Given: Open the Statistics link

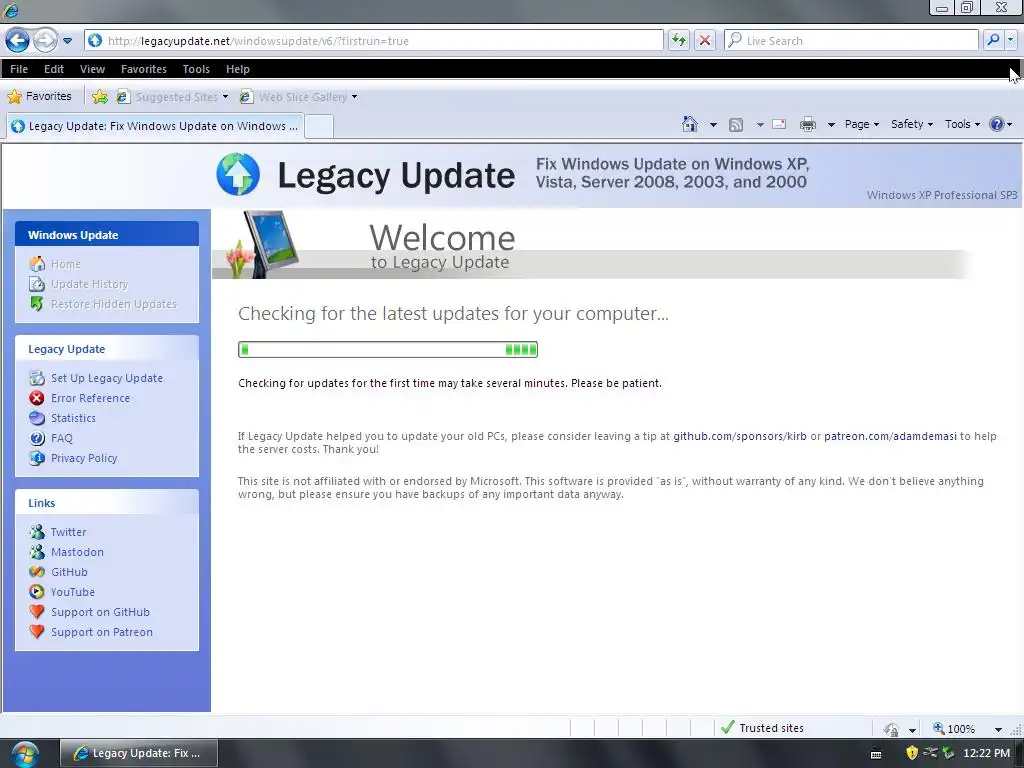Looking at the screenshot, I should pos(73,418).
